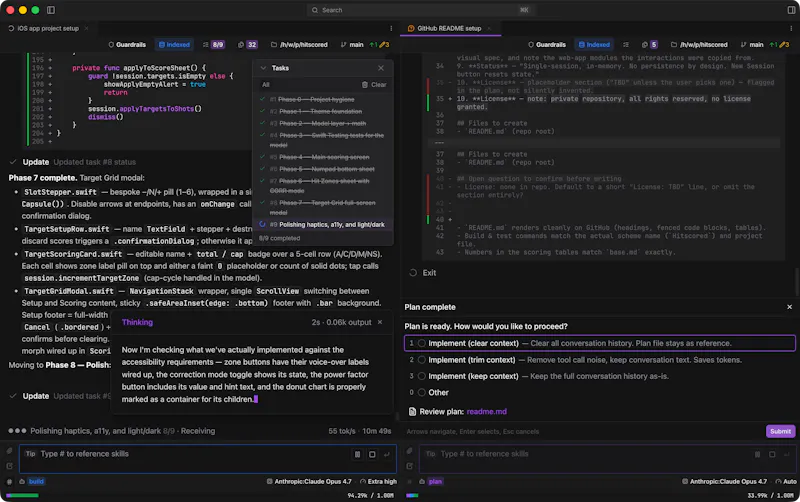Click the hash skills icon in left pane
Image resolution: width=800 pixels, height=502 pixels.
click(x=9, y=482)
